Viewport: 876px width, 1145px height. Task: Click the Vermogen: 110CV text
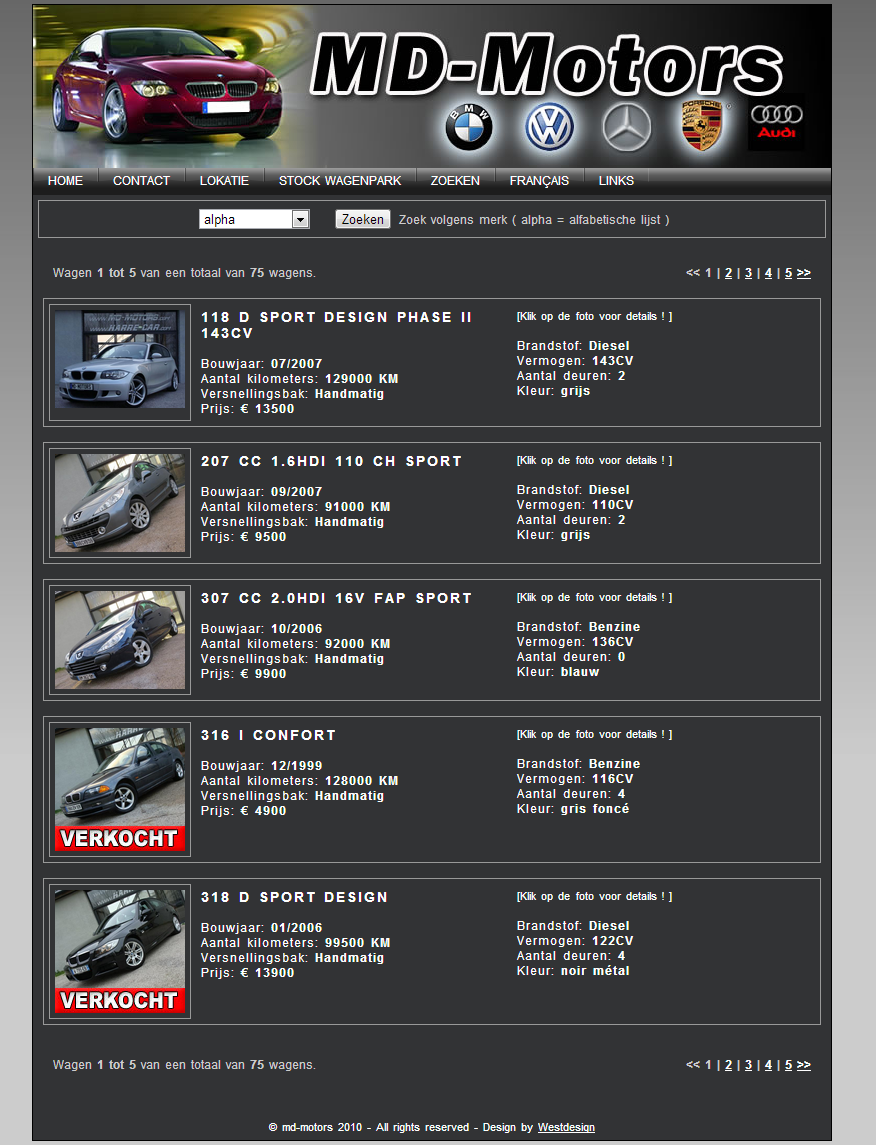(575, 505)
